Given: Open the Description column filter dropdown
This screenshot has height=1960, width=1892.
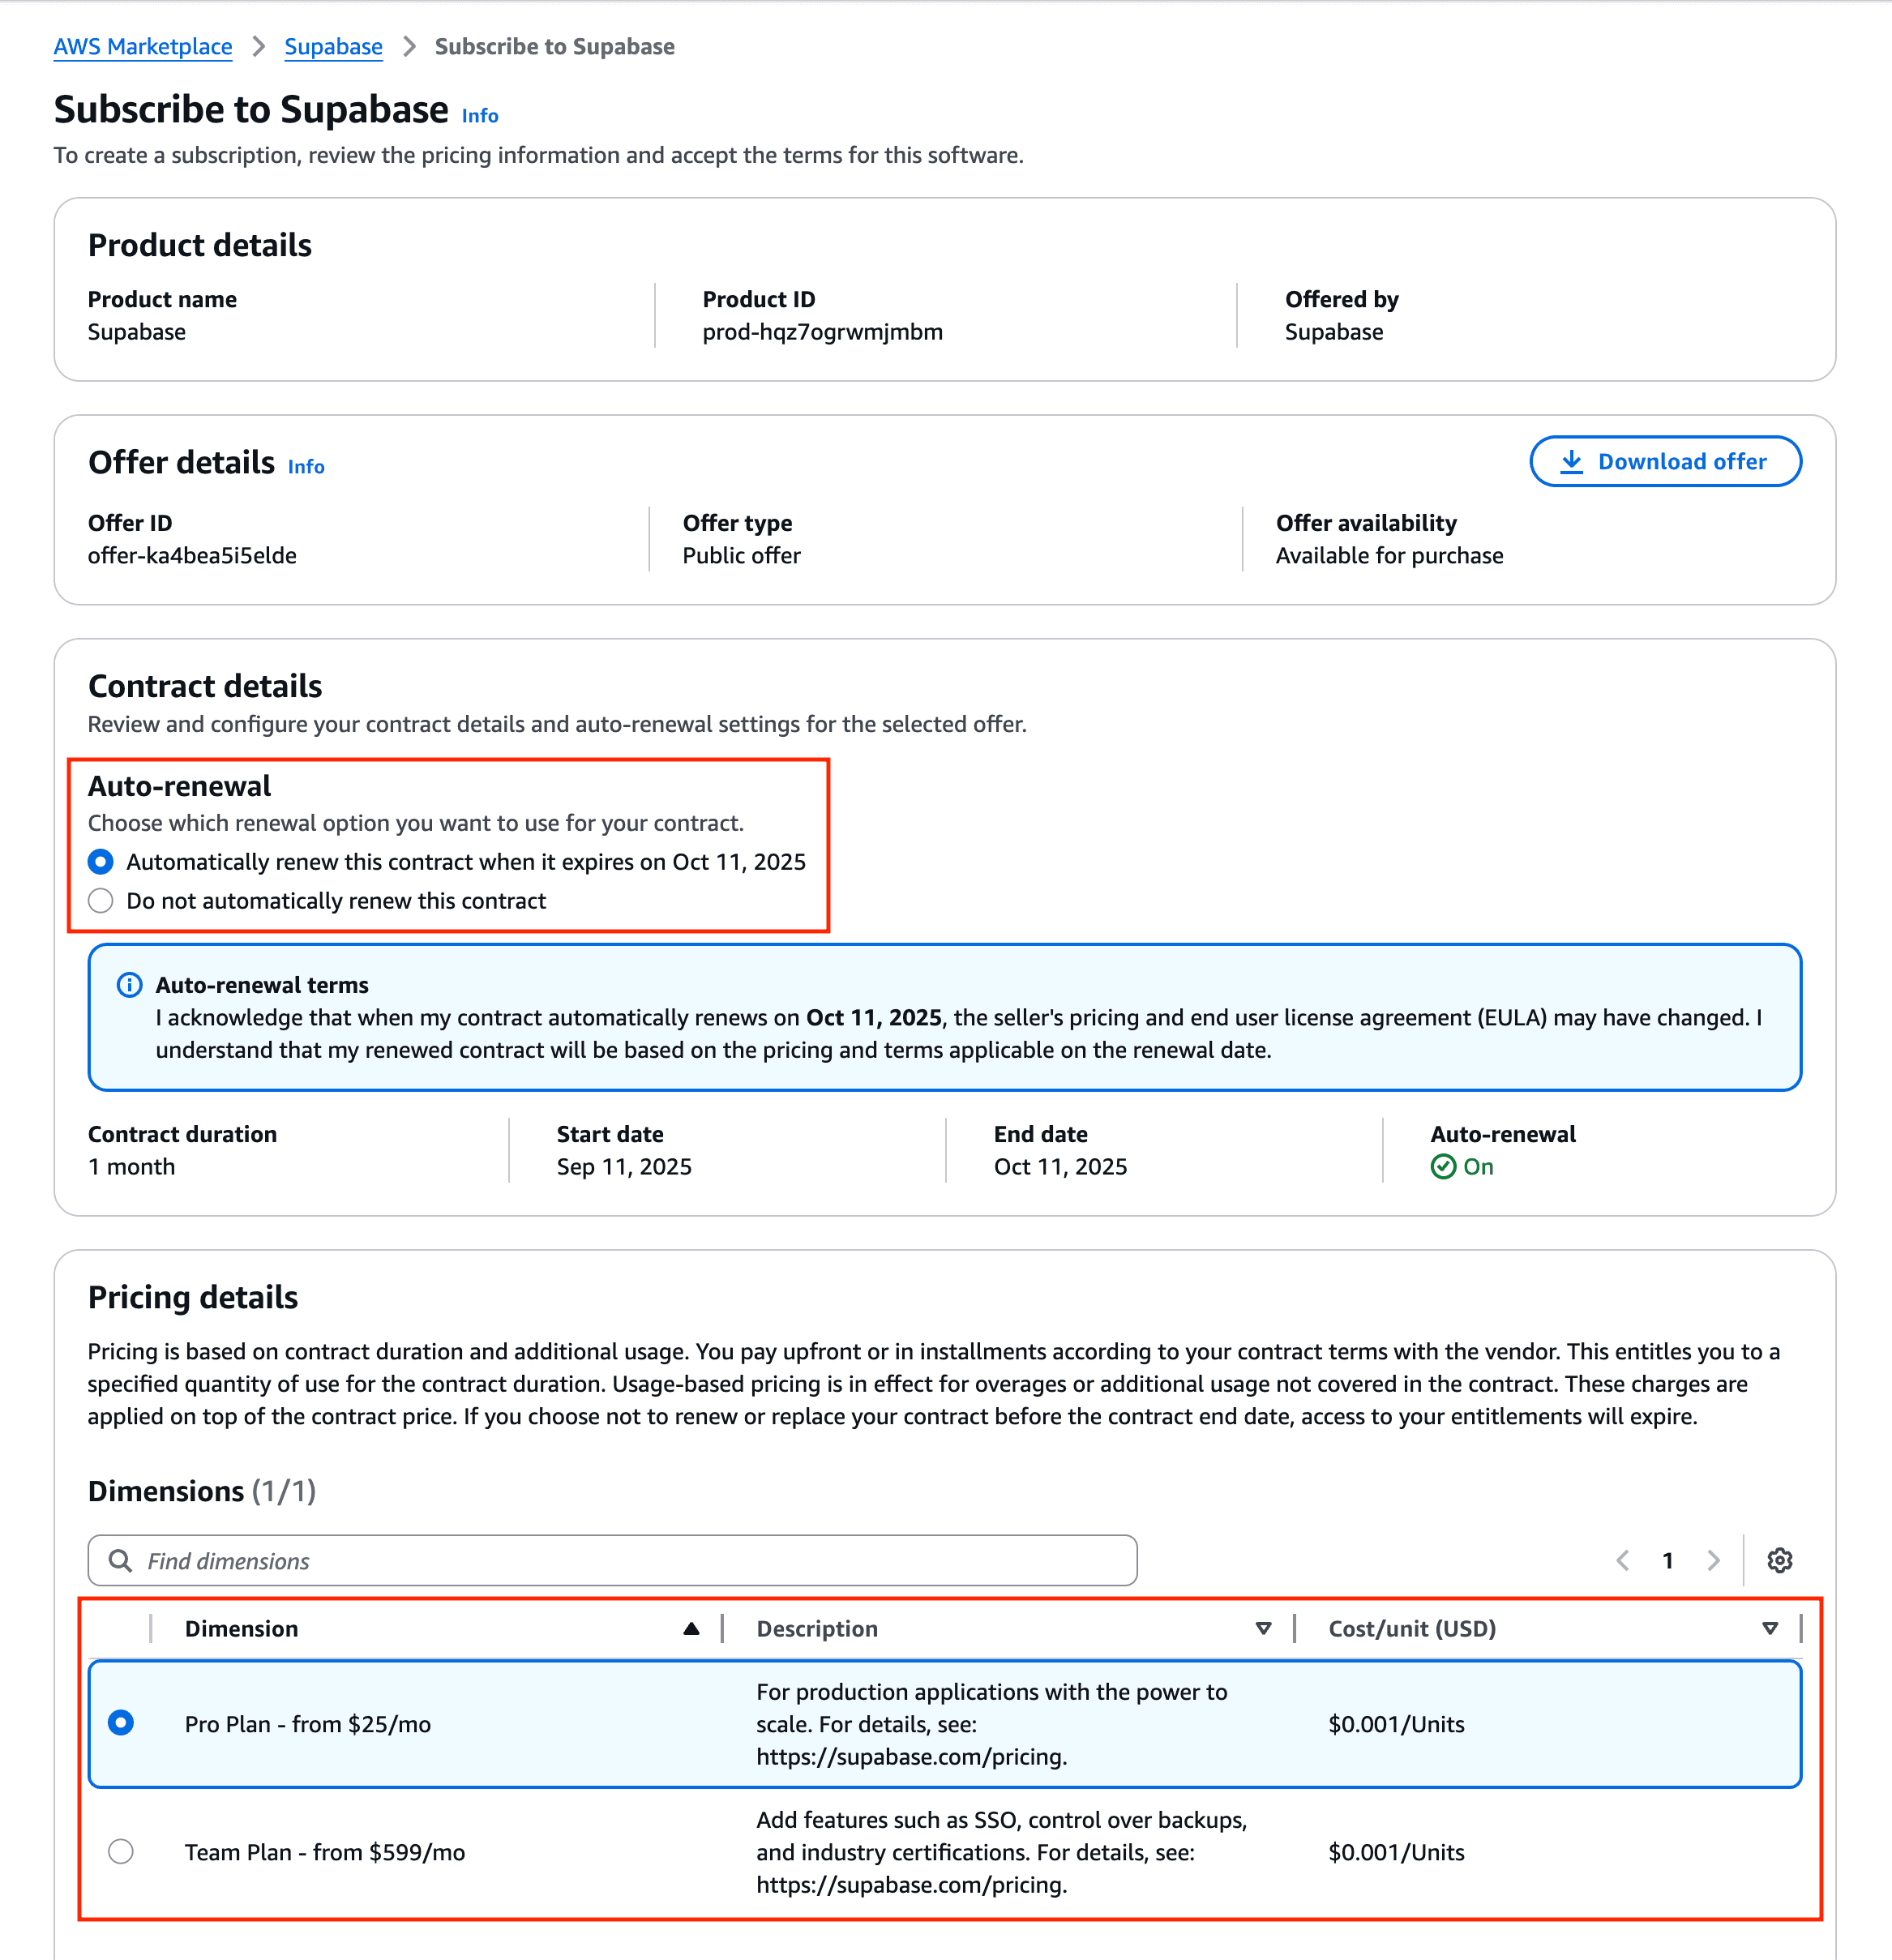Looking at the screenshot, I should pyautogui.click(x=1264, y=1628).
